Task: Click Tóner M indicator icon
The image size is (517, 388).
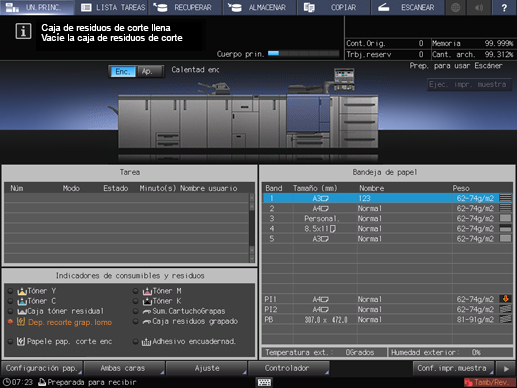Action: [147, 291]
